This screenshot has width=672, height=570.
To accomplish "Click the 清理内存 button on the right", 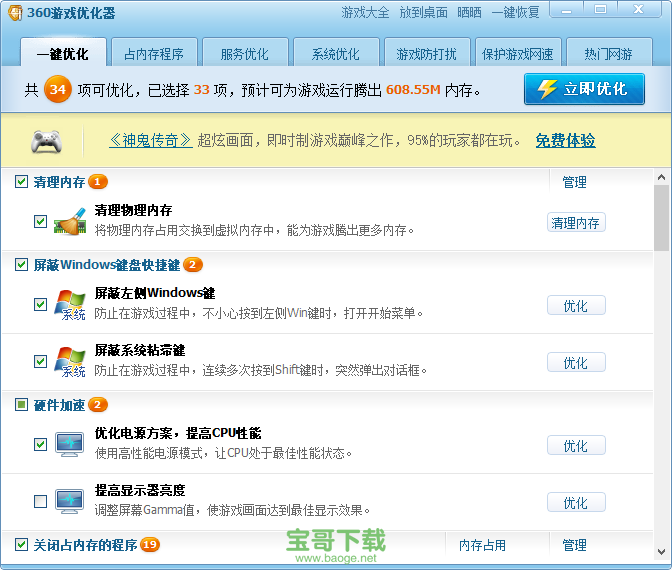I will click(x=576, y=223).
